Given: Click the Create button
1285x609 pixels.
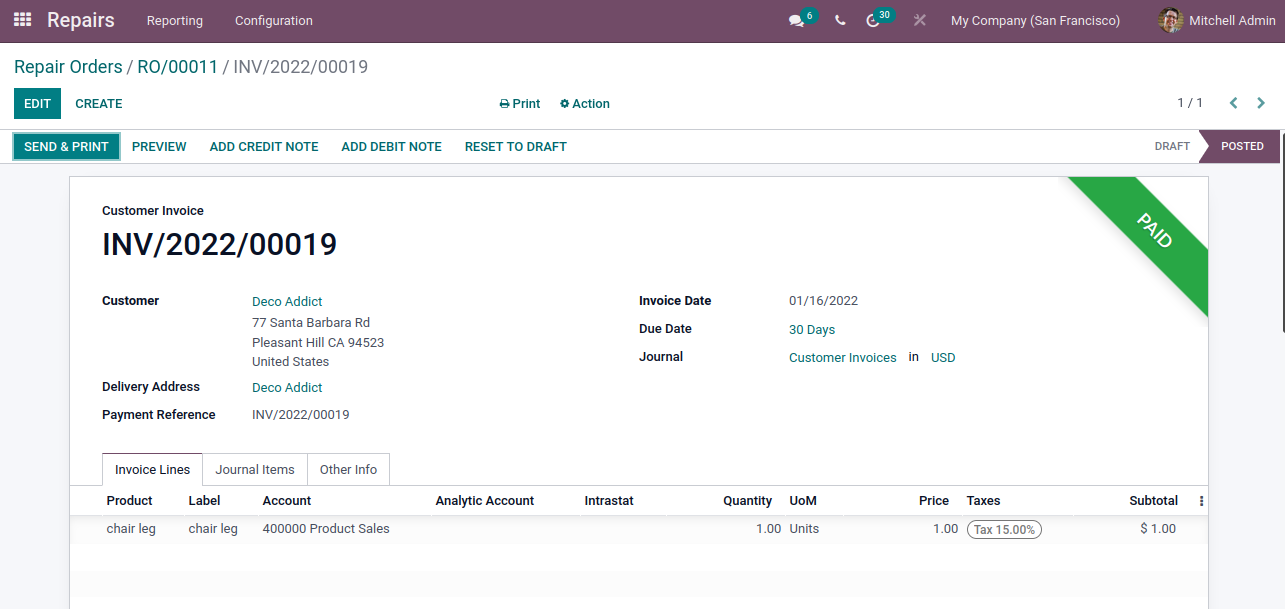Looking at the screenshot, I should pyautogui.click(x=99, y=103).
